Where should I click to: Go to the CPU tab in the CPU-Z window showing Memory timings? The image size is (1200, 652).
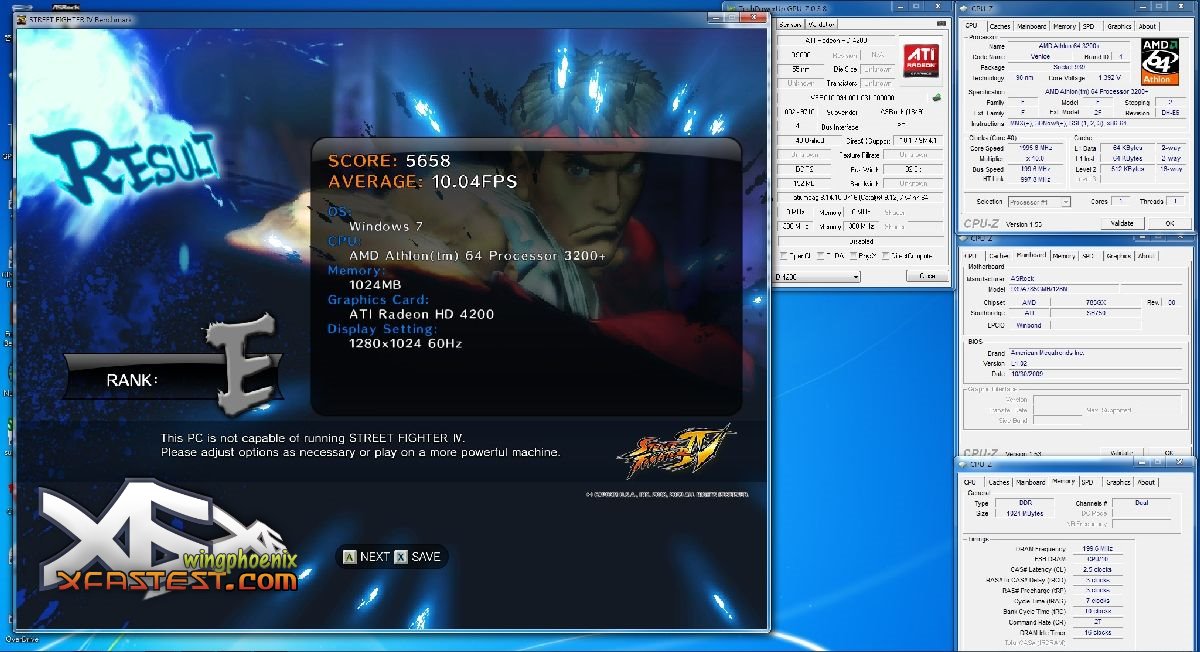971,481
